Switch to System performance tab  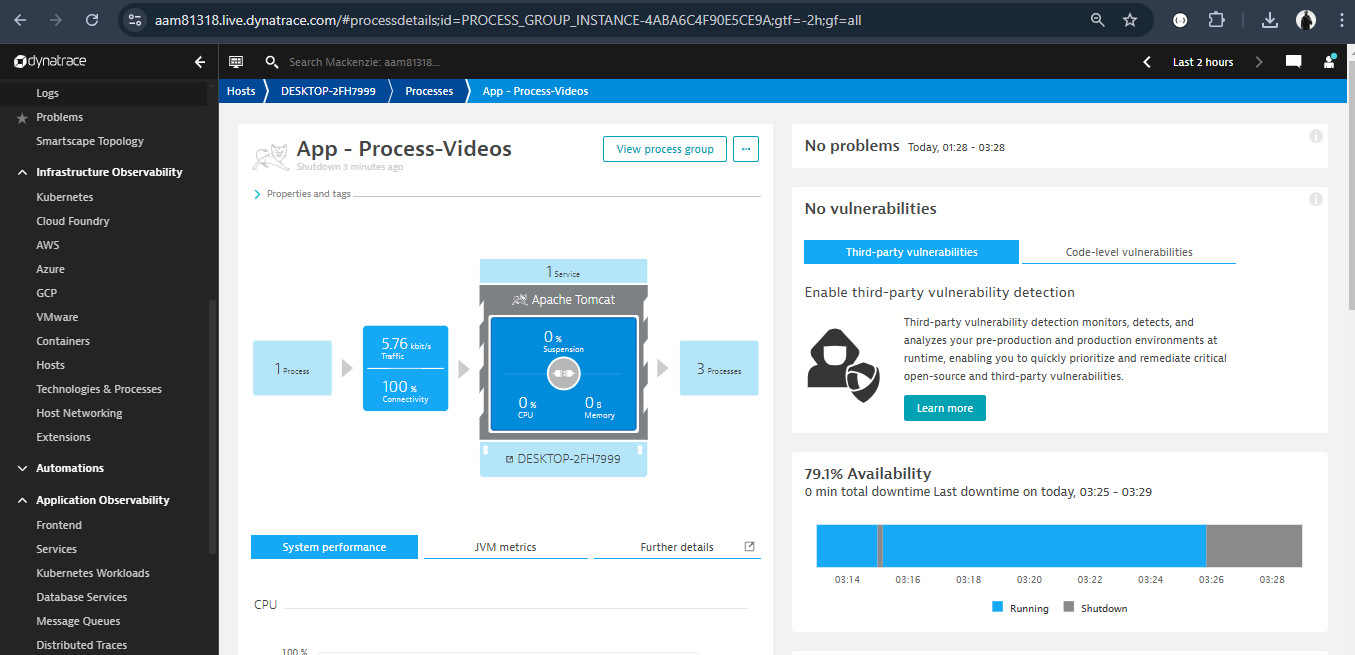click(x=334, y=547)
